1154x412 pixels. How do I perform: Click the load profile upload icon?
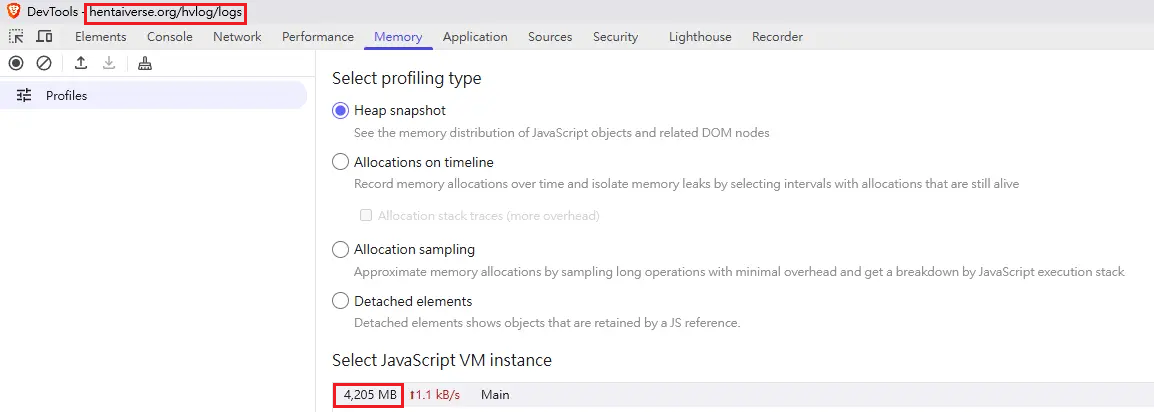81,63
